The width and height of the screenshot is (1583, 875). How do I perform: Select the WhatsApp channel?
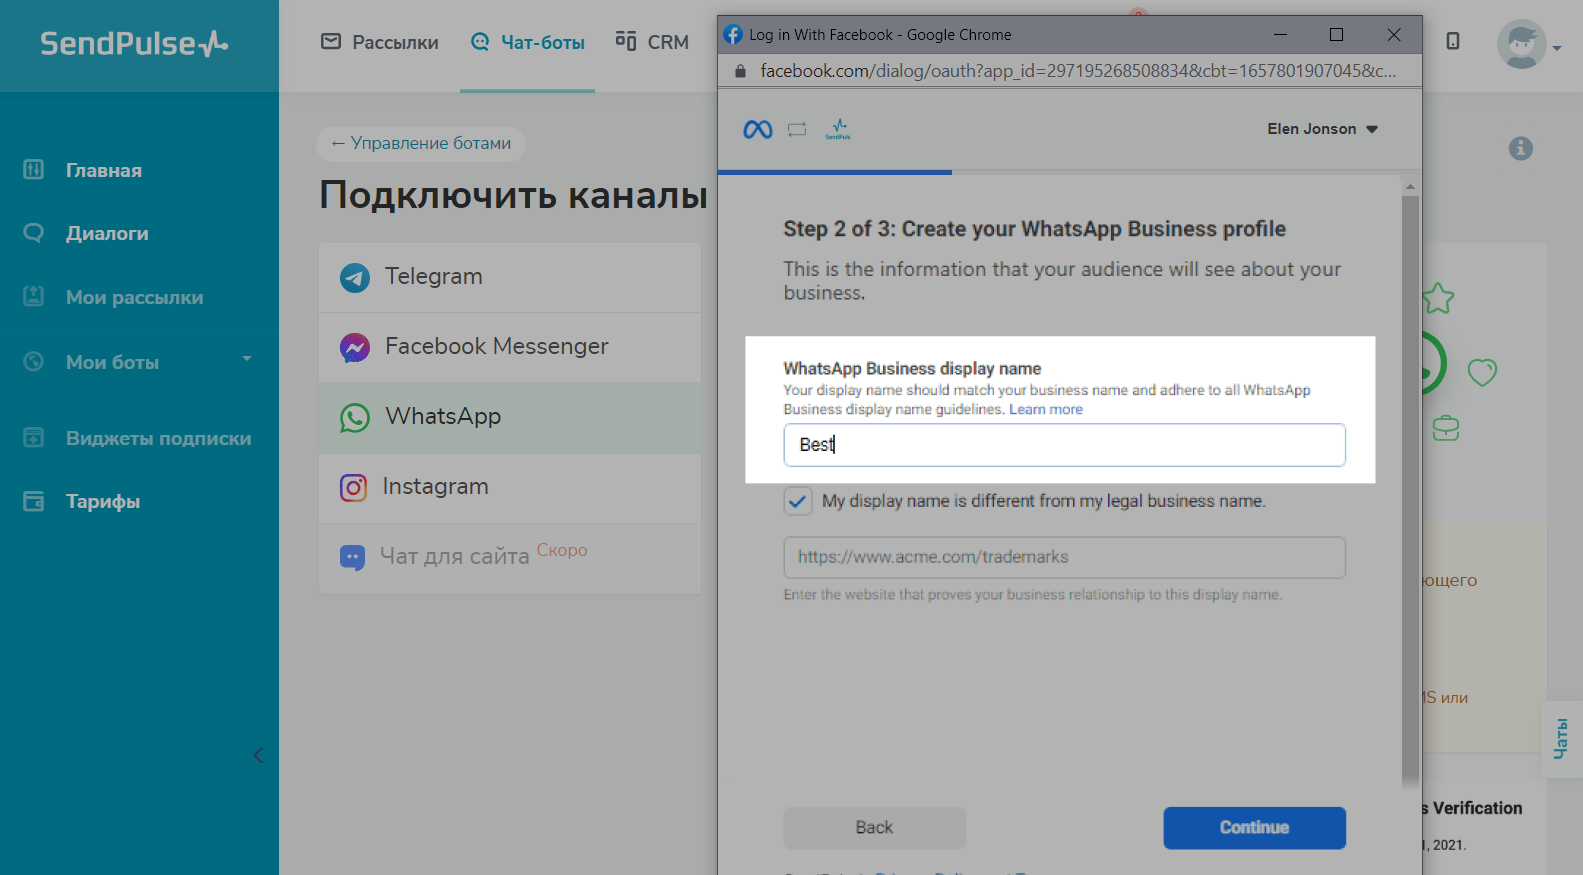(x=510, y=417)
